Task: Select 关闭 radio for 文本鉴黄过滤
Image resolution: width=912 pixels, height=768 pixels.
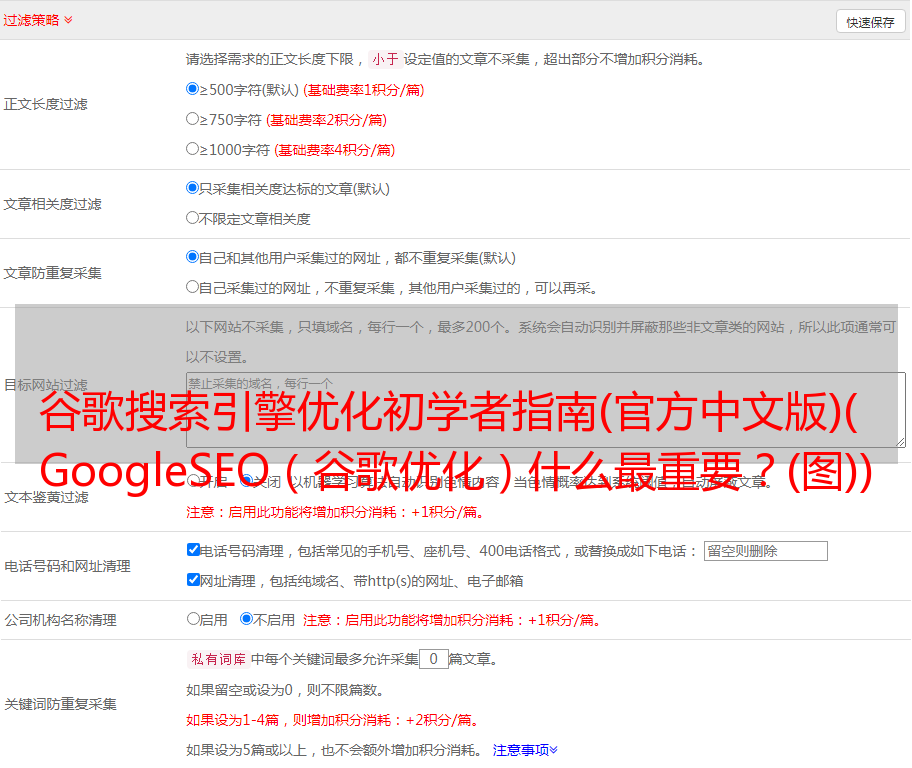Action: tap(247, 481)
